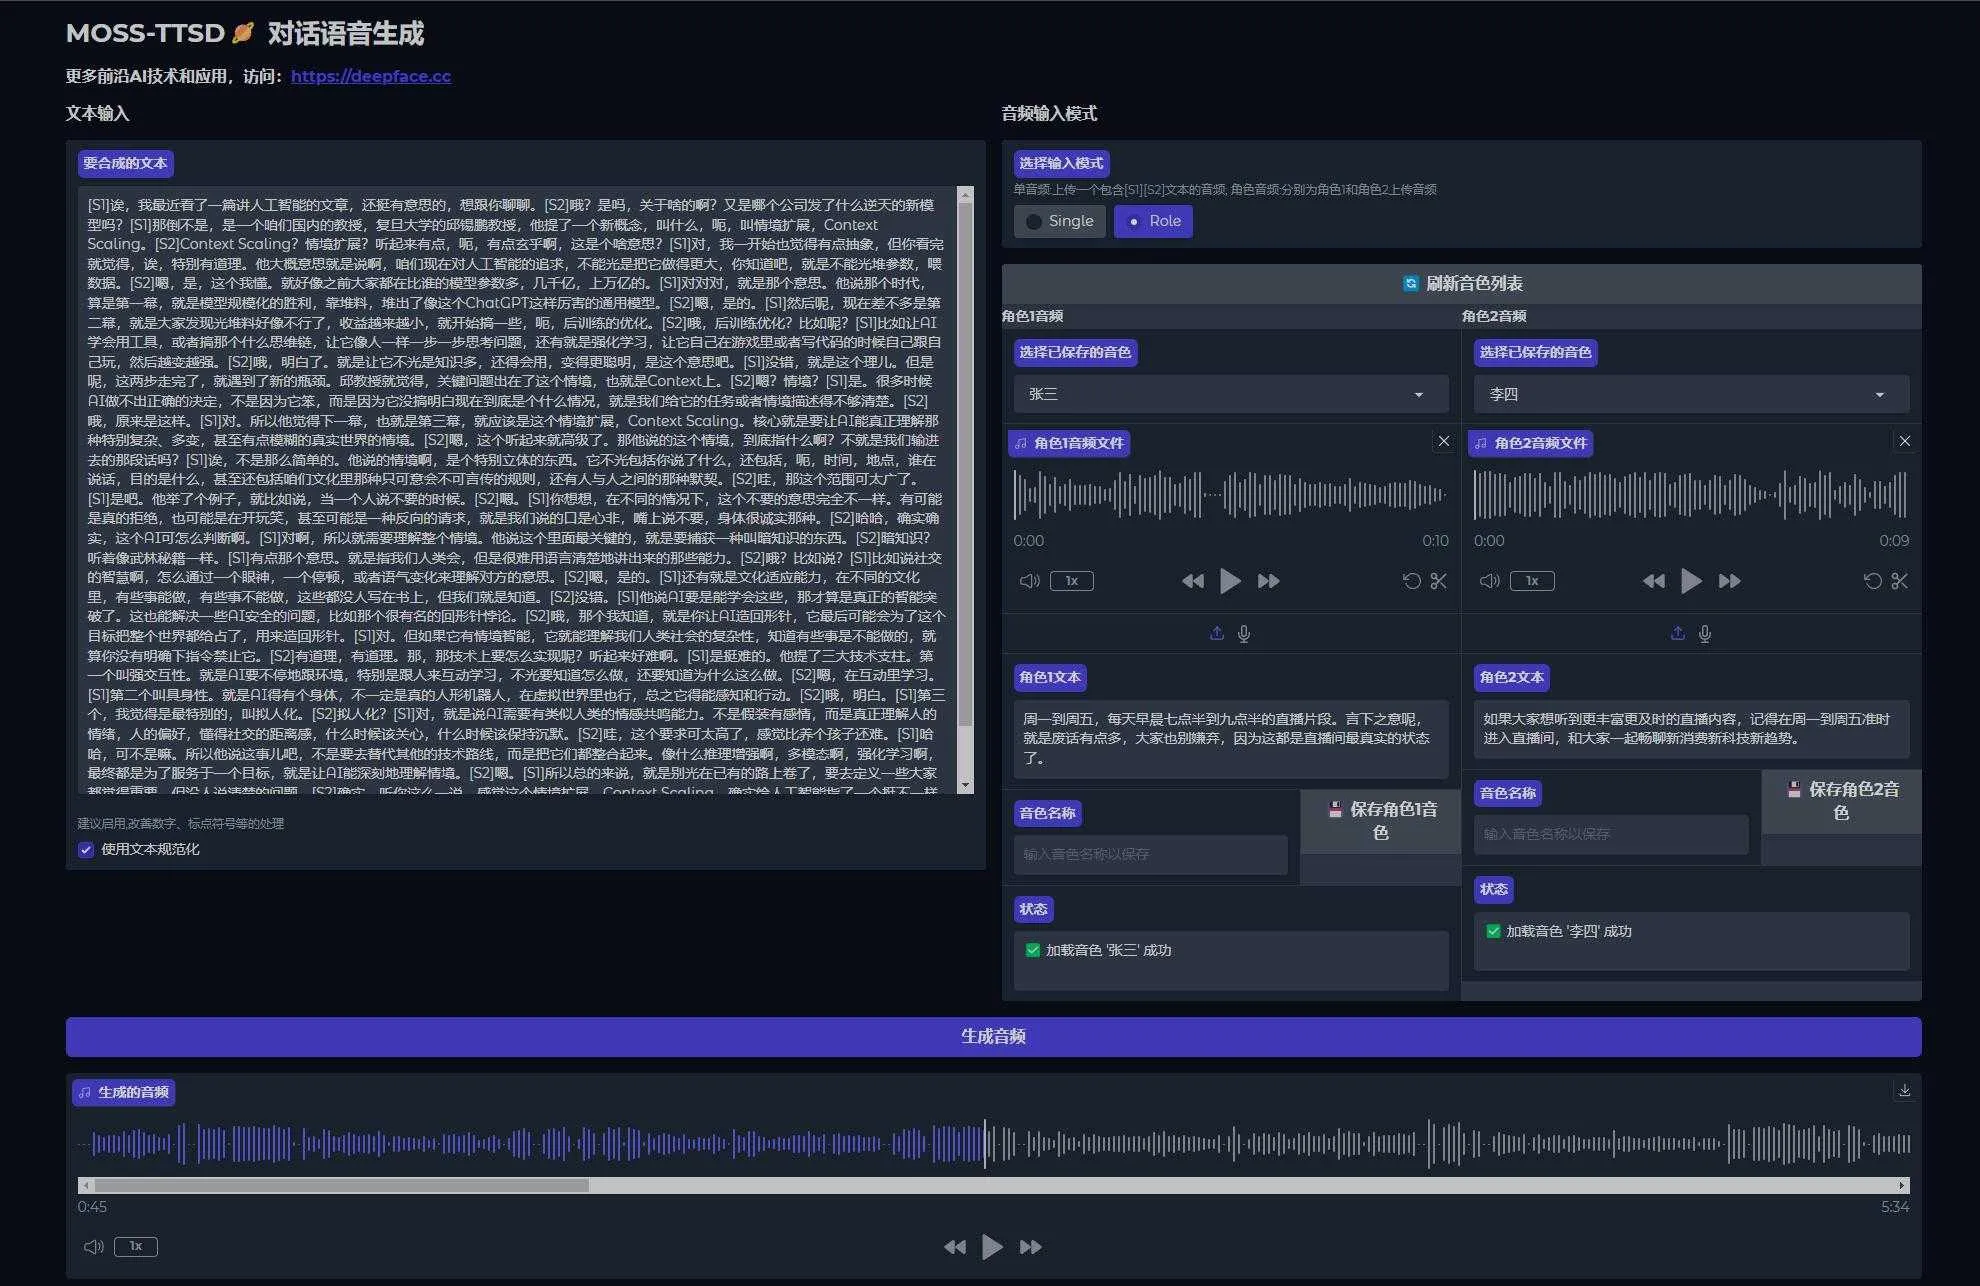Click the 音色名称 input field for role 1

[x=1150, y=854]
